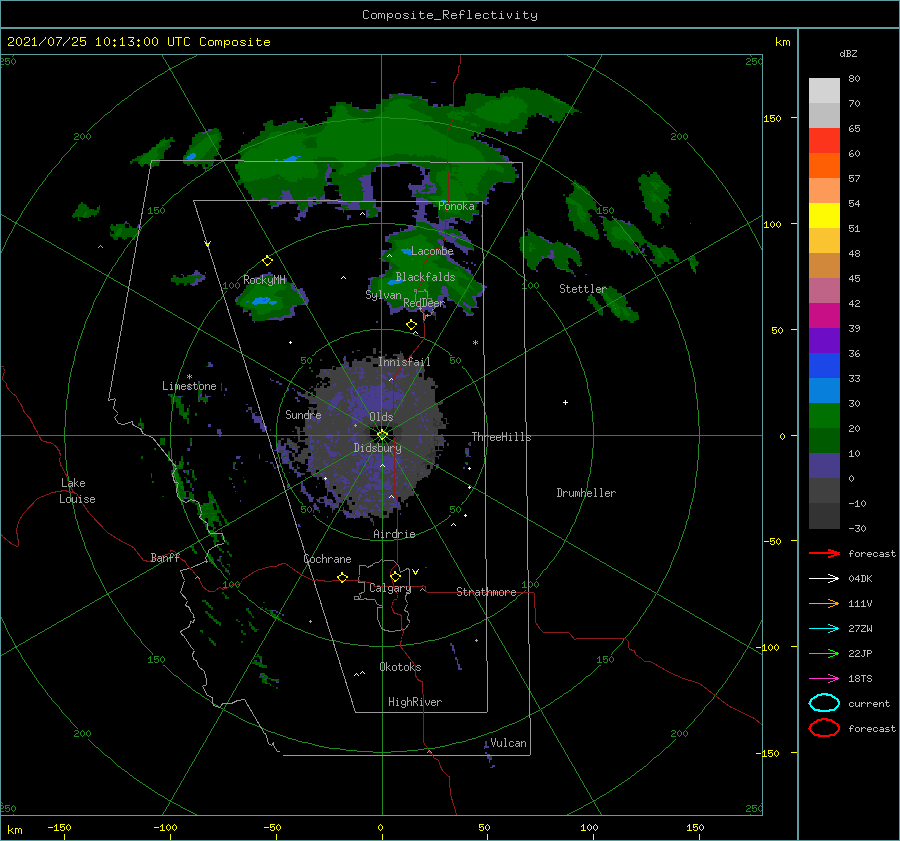Click the HighRiver city label
Viewport: 900px width, 841px height.
coord(415,702)
